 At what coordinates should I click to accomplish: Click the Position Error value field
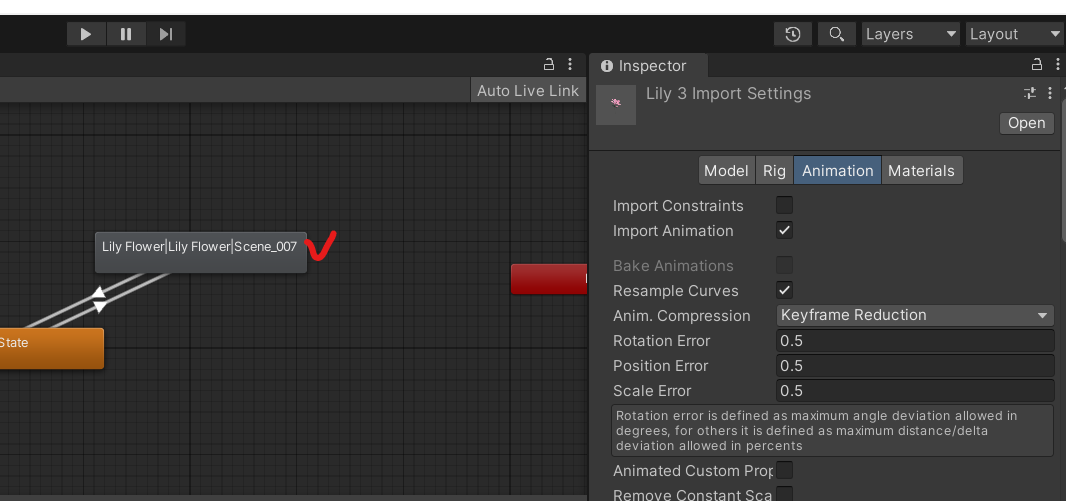point(915,366)
